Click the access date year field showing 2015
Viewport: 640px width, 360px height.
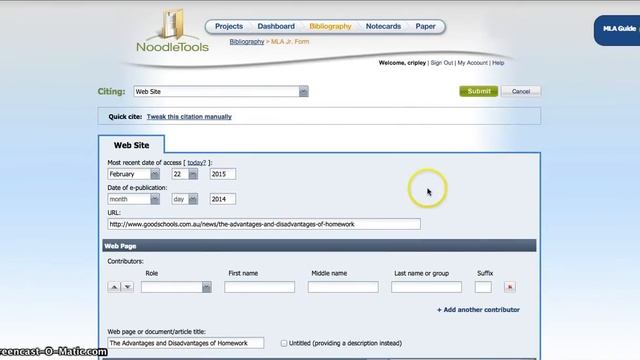click(x=222, y=174)
